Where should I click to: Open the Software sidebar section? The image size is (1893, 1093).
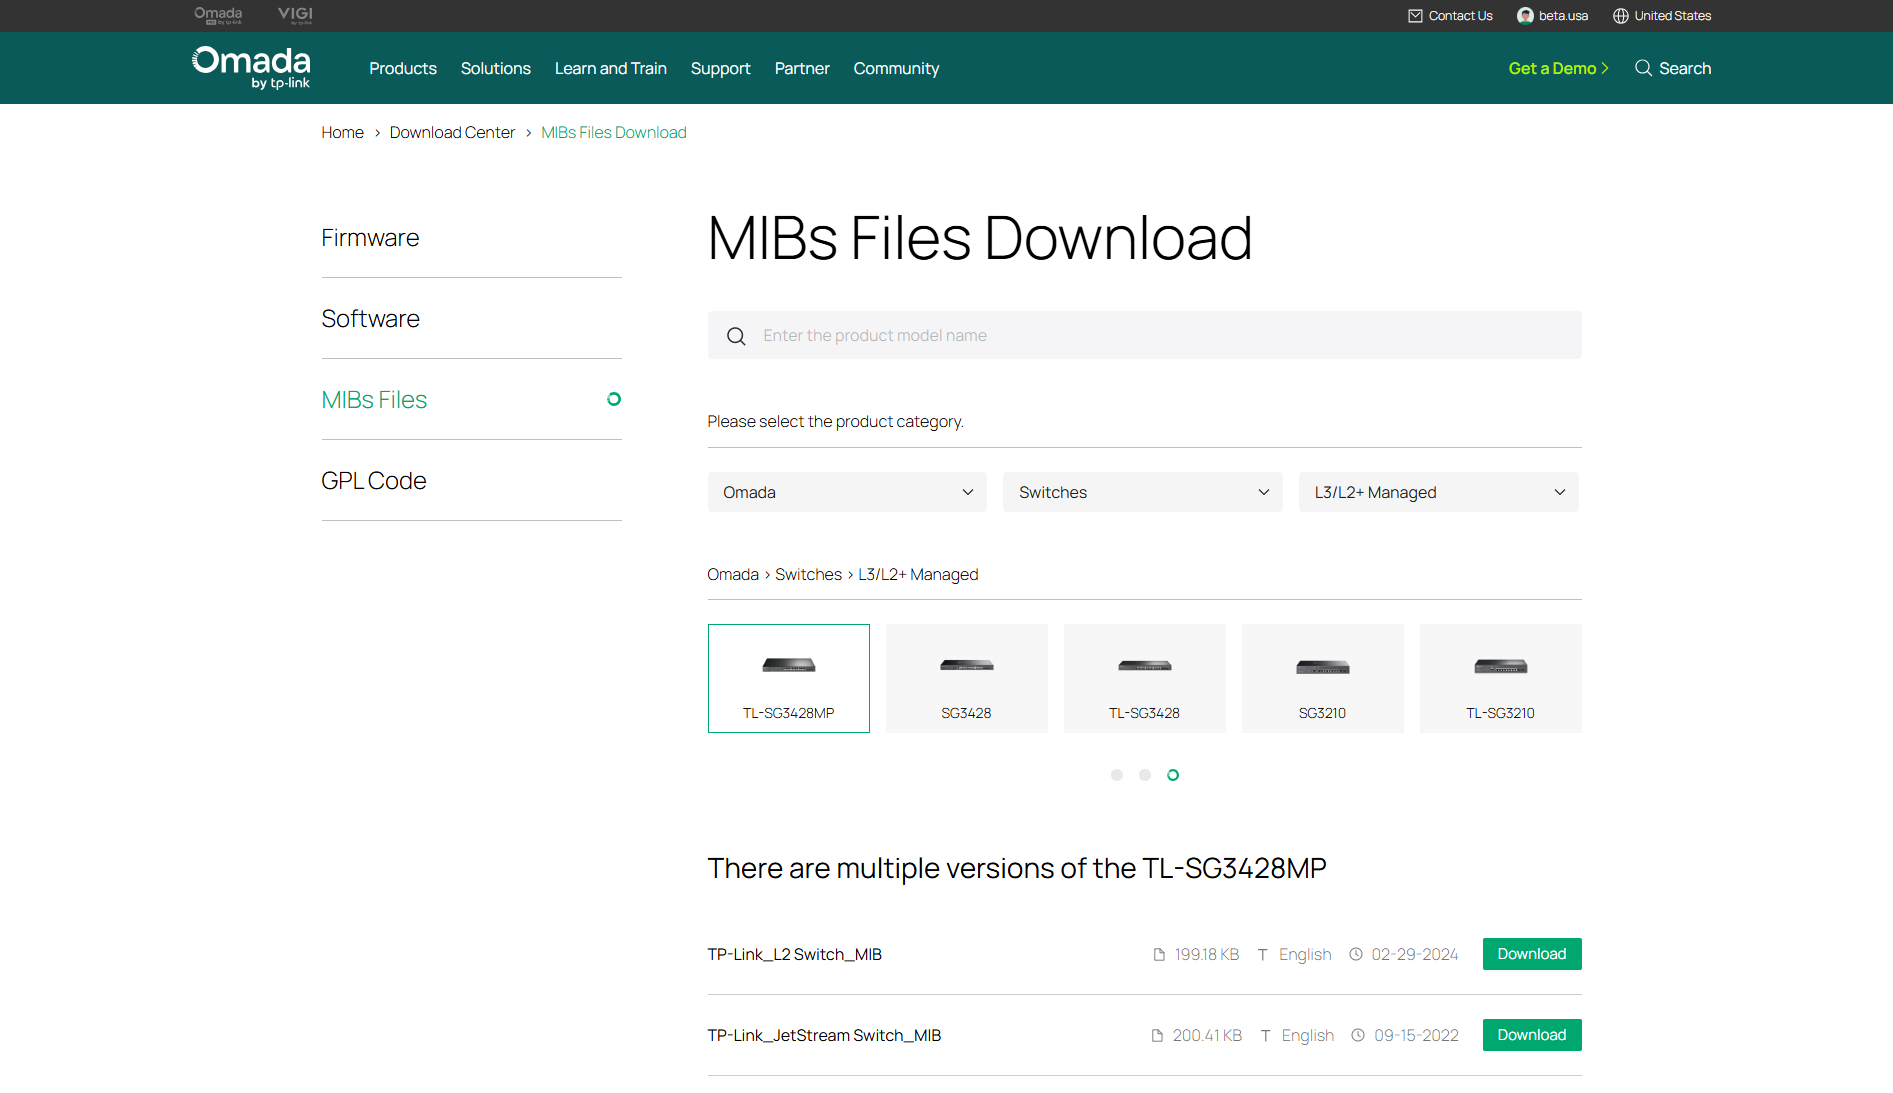tap(471, 319)
